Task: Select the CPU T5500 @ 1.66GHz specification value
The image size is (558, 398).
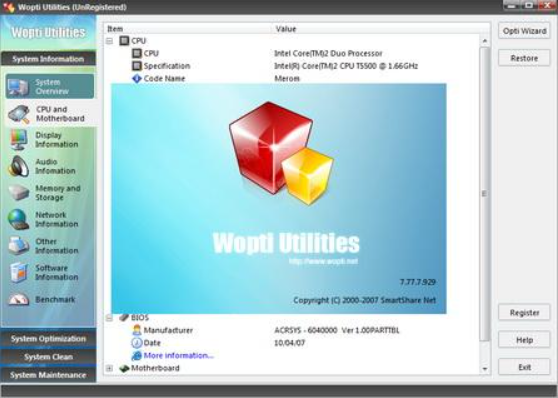Action: [x=346, y=66]
